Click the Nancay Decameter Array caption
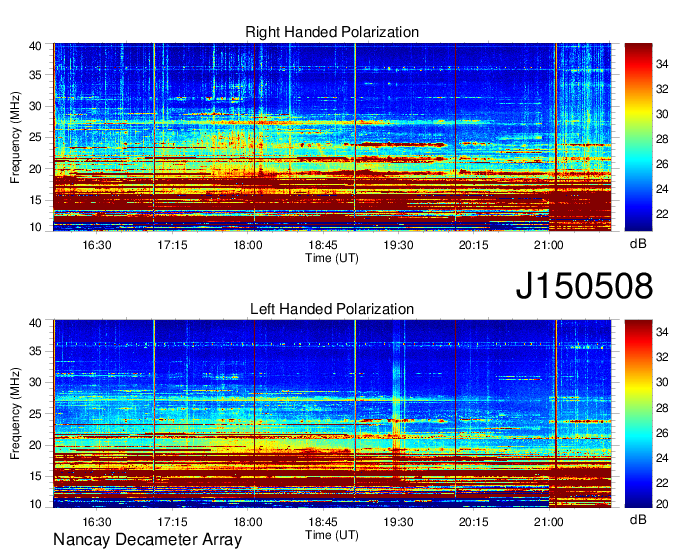680x552 pixels. (147, 540)
